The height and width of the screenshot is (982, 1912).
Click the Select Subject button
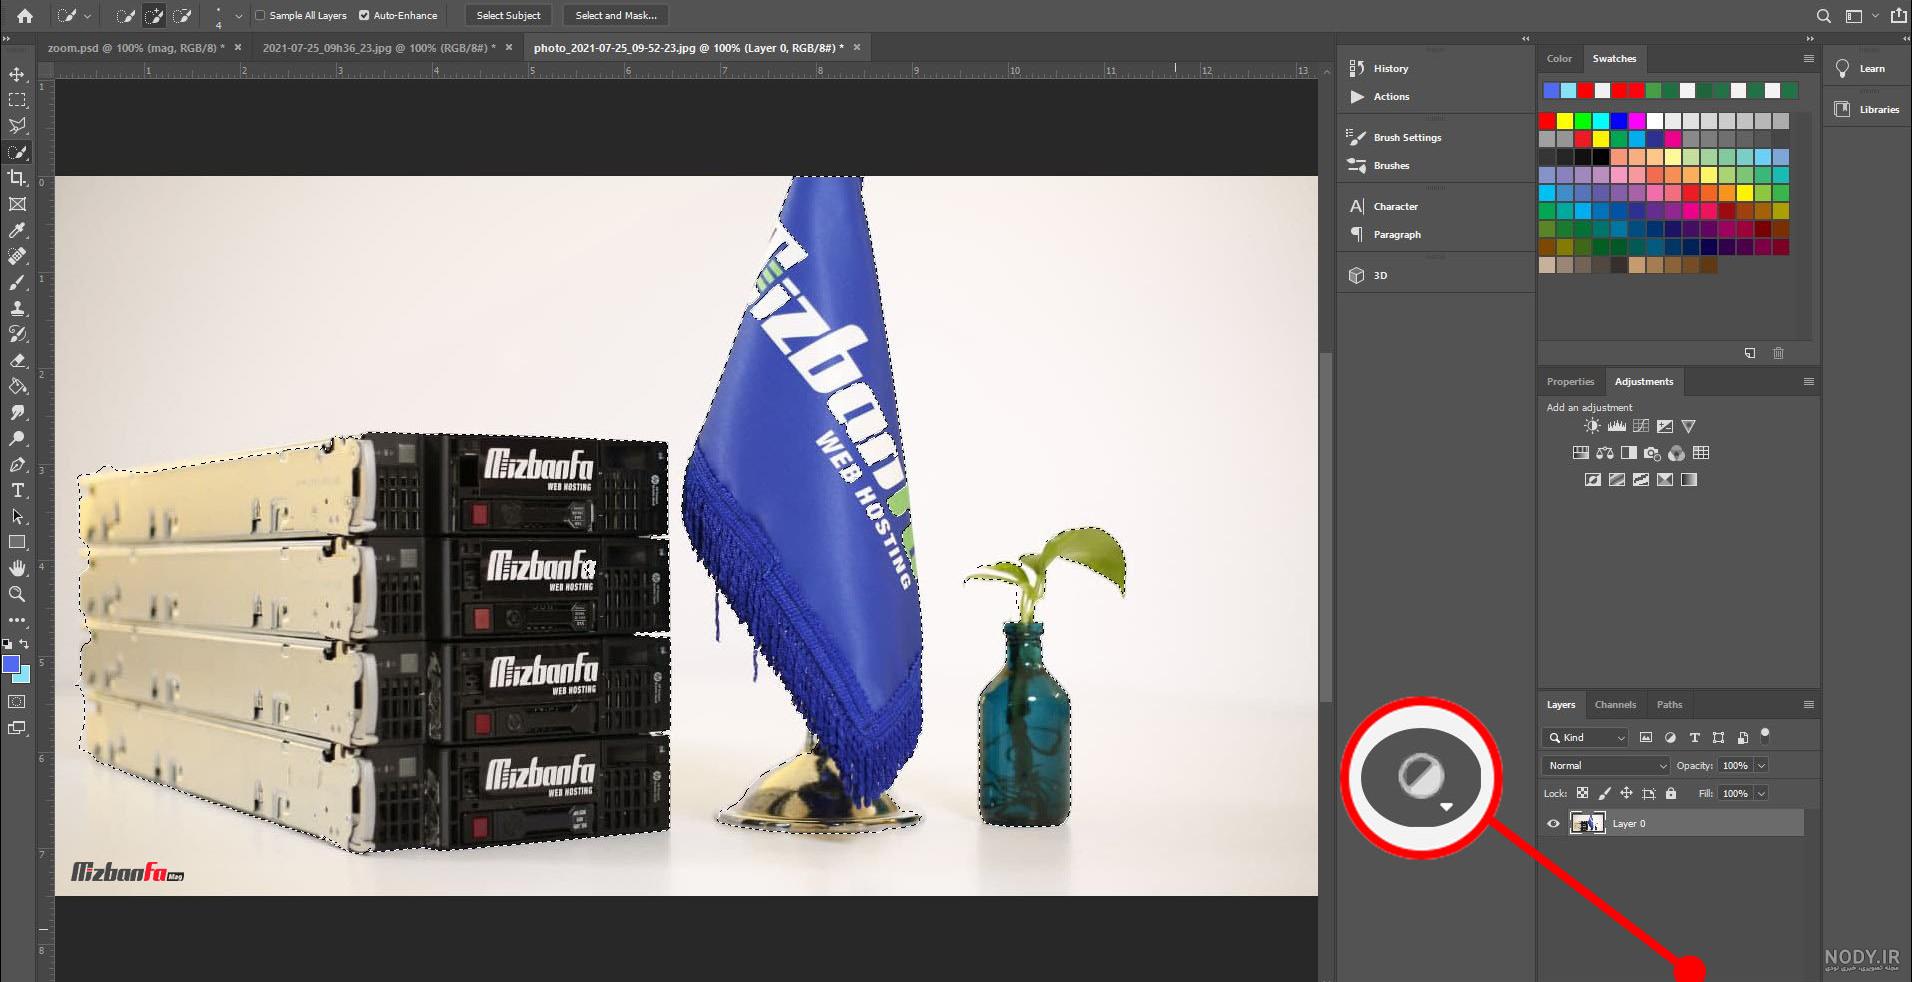coord(508,15)
